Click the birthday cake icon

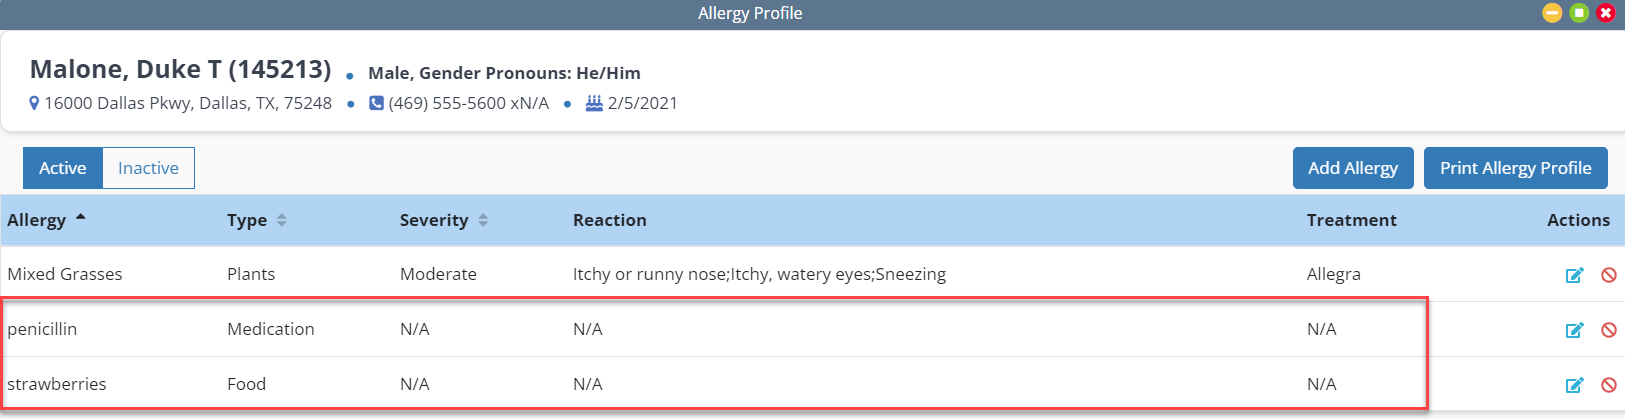pyautogui.click(x=594, y=103)
